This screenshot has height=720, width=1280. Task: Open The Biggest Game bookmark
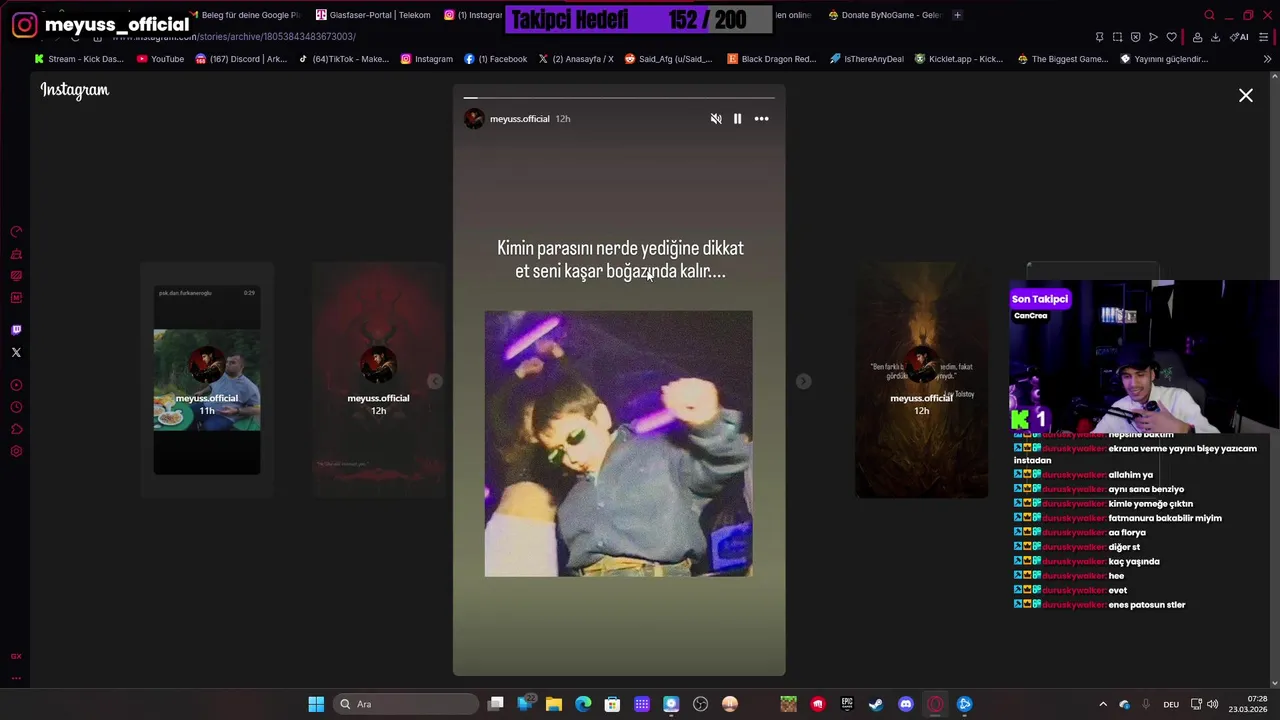[1062, 59]
